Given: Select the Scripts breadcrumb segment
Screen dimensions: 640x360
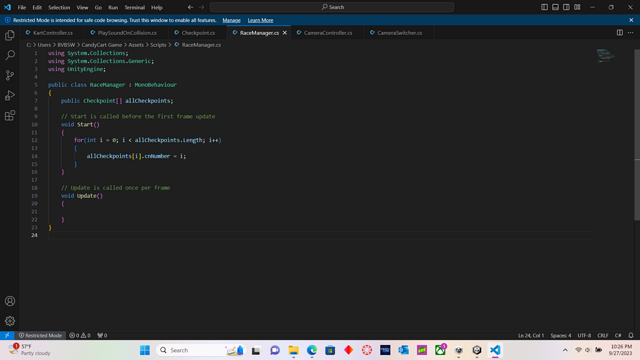Looking at the screenshot, I should 158,45.
